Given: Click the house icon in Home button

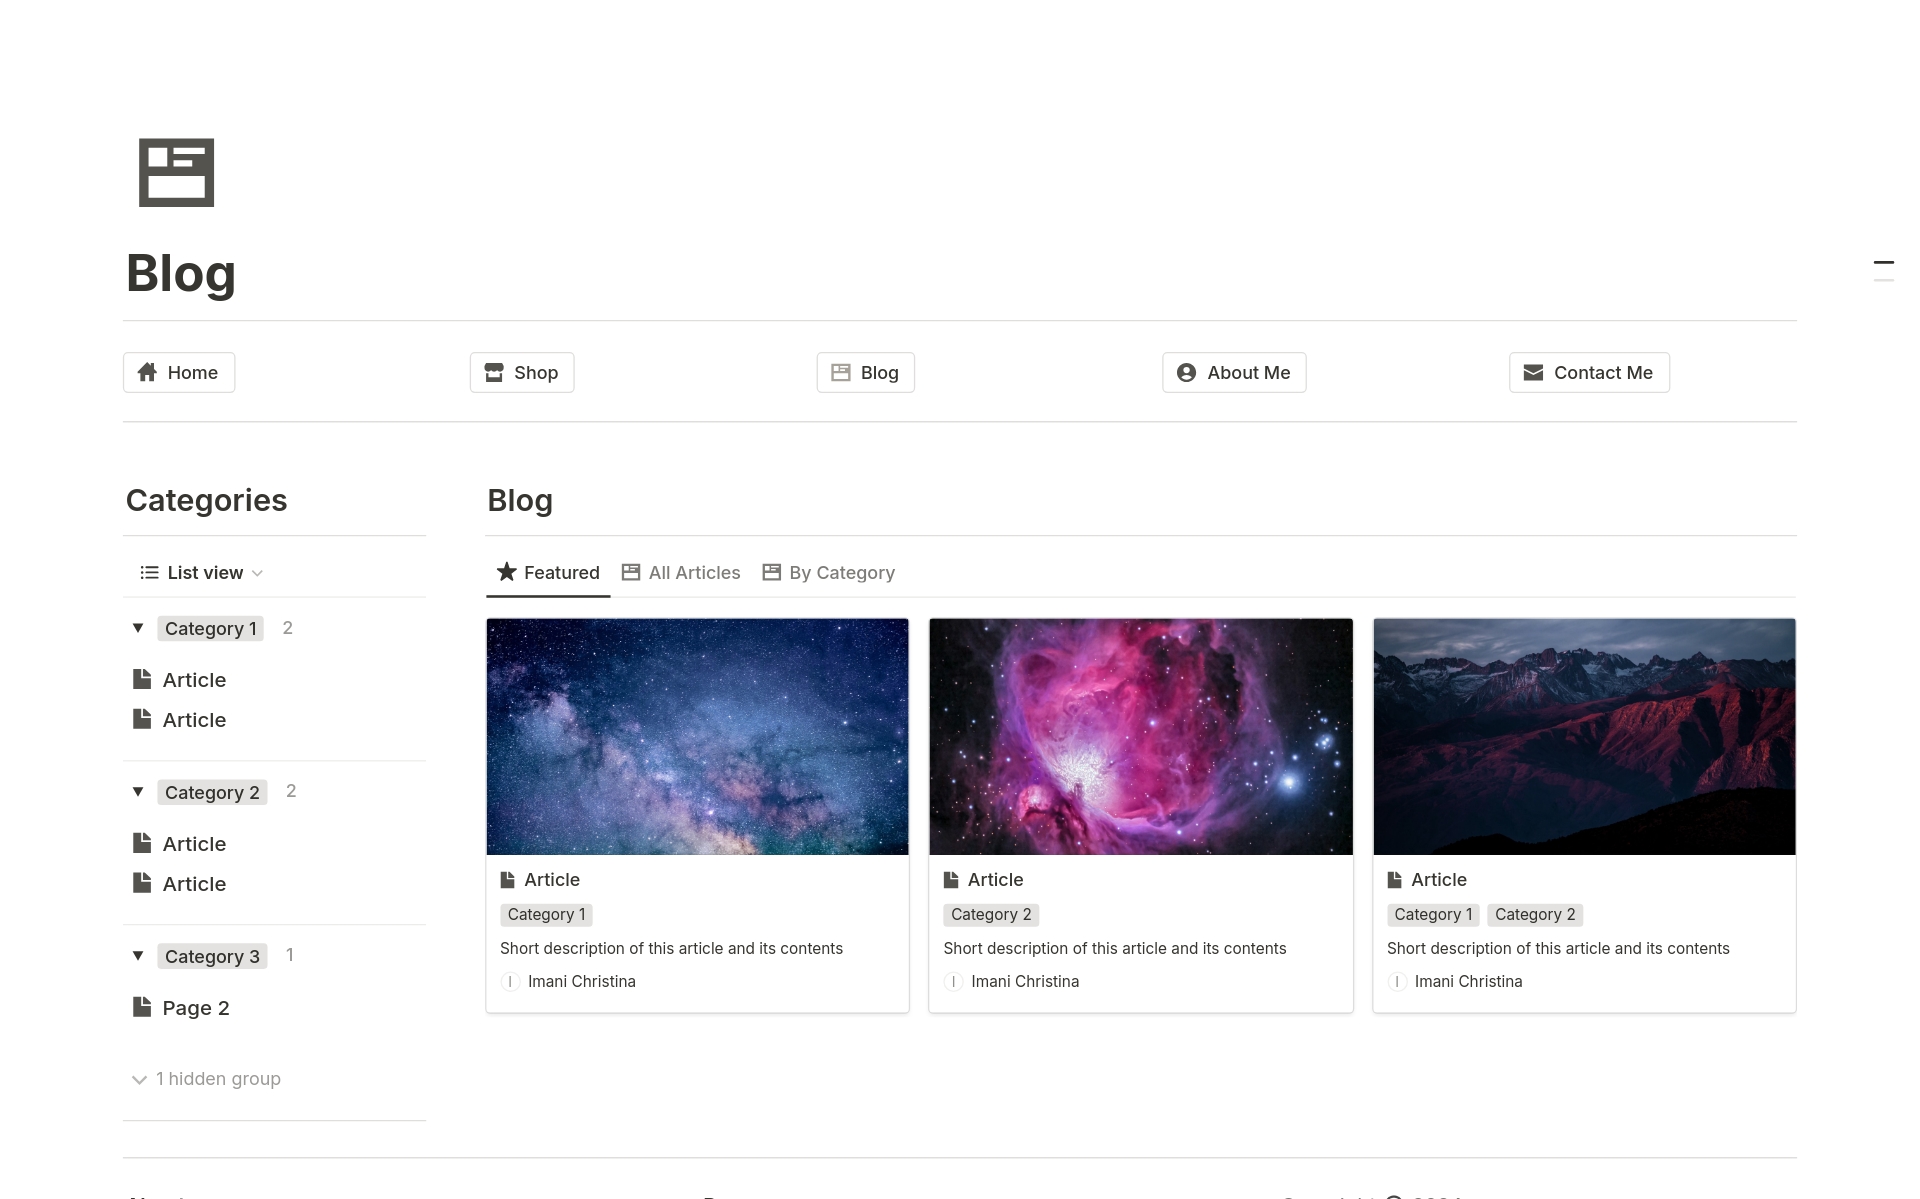Looking at the screenshot, I should tap(147, 372).
